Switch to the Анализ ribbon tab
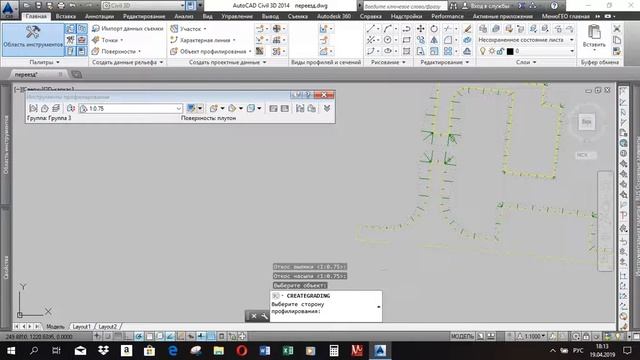 coord(184,16)
